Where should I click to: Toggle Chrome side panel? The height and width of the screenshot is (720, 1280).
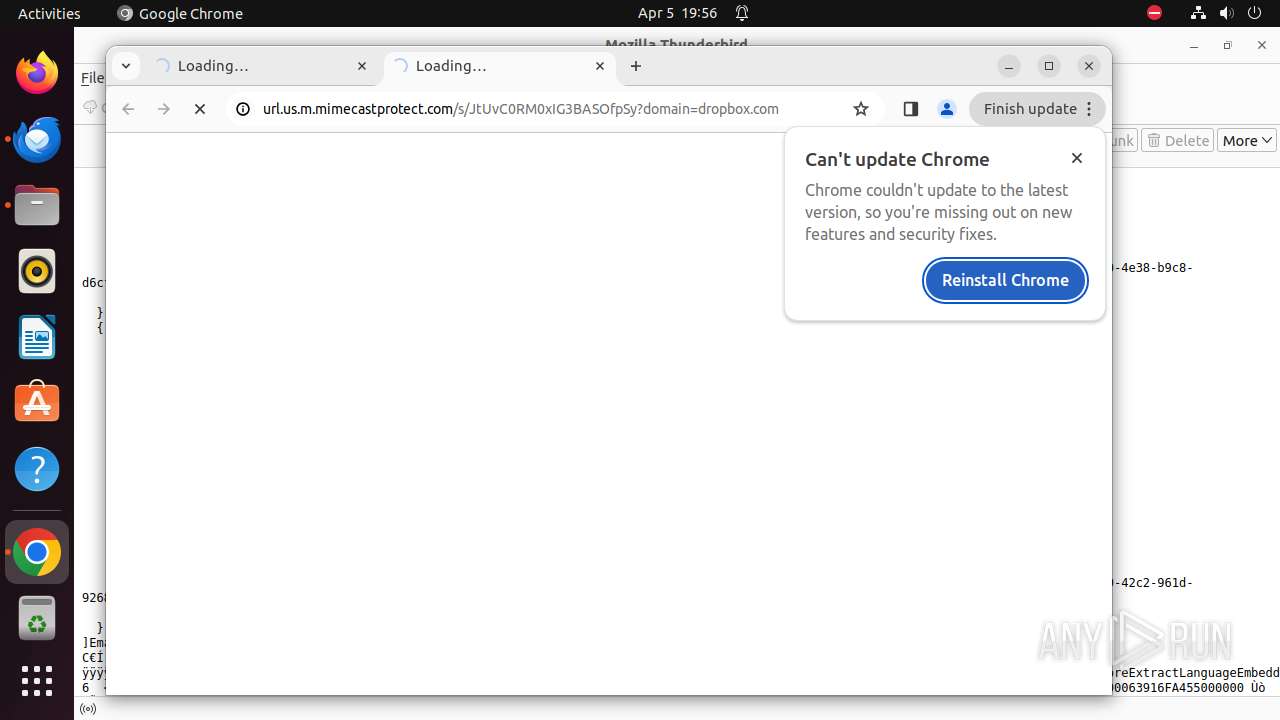pos(910,109)
